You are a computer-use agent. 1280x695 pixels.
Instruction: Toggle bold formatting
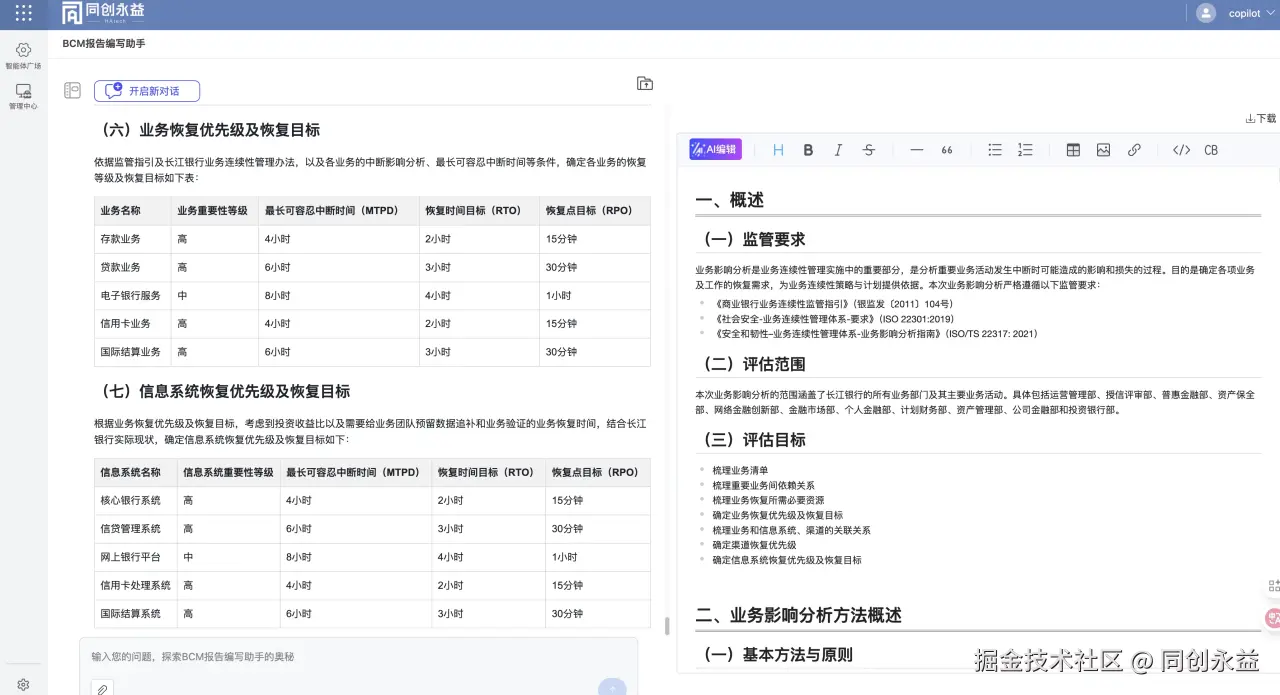pyautogui.click(x=808, y=150)
